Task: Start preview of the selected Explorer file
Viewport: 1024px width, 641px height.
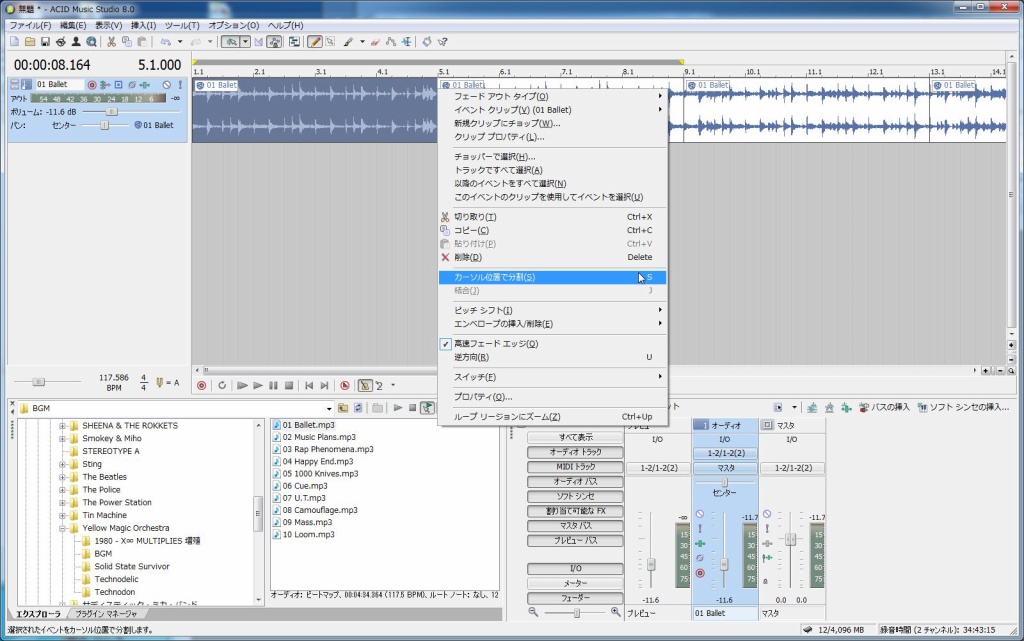Action: [398, 408]
